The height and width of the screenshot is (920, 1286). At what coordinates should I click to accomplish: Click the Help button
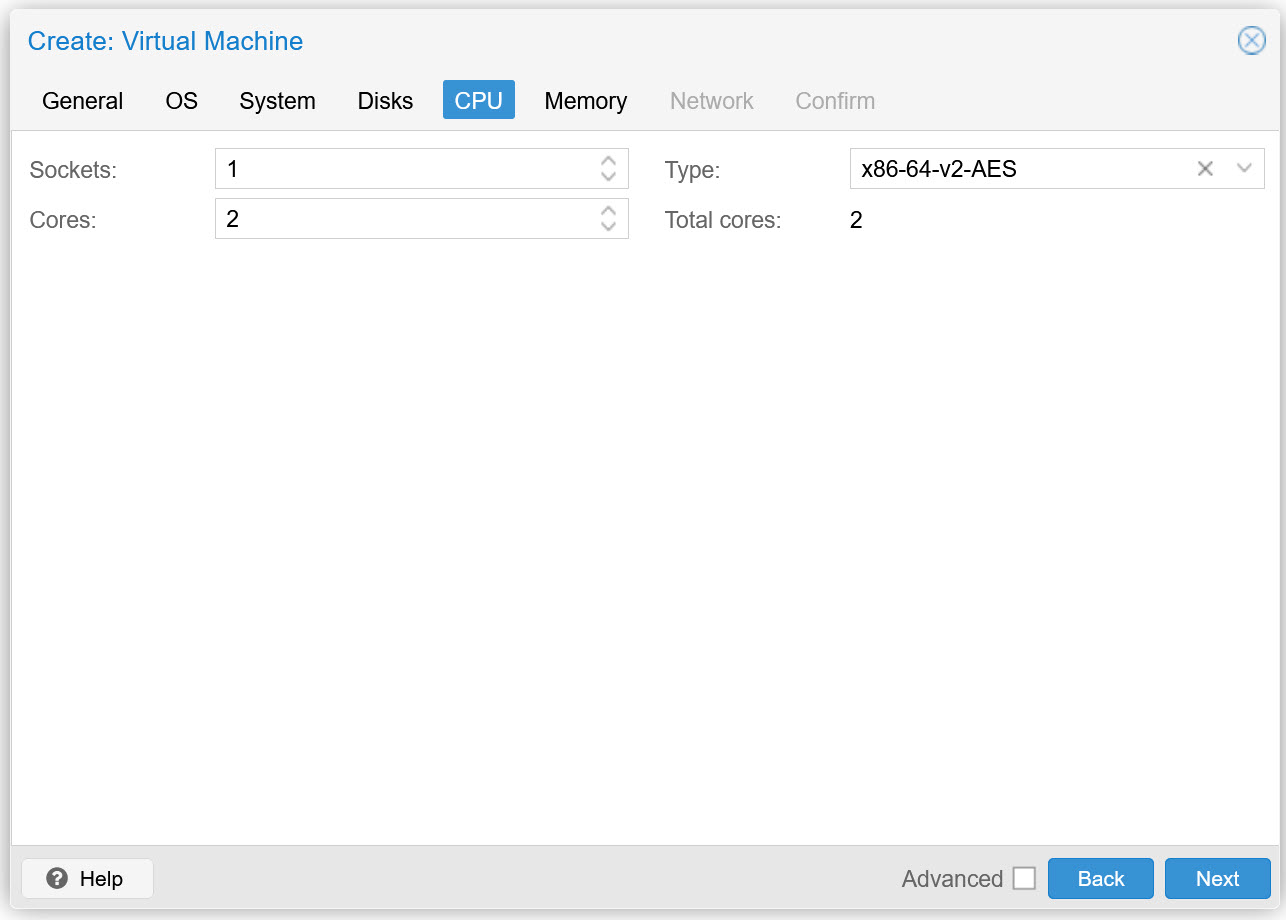87,878
